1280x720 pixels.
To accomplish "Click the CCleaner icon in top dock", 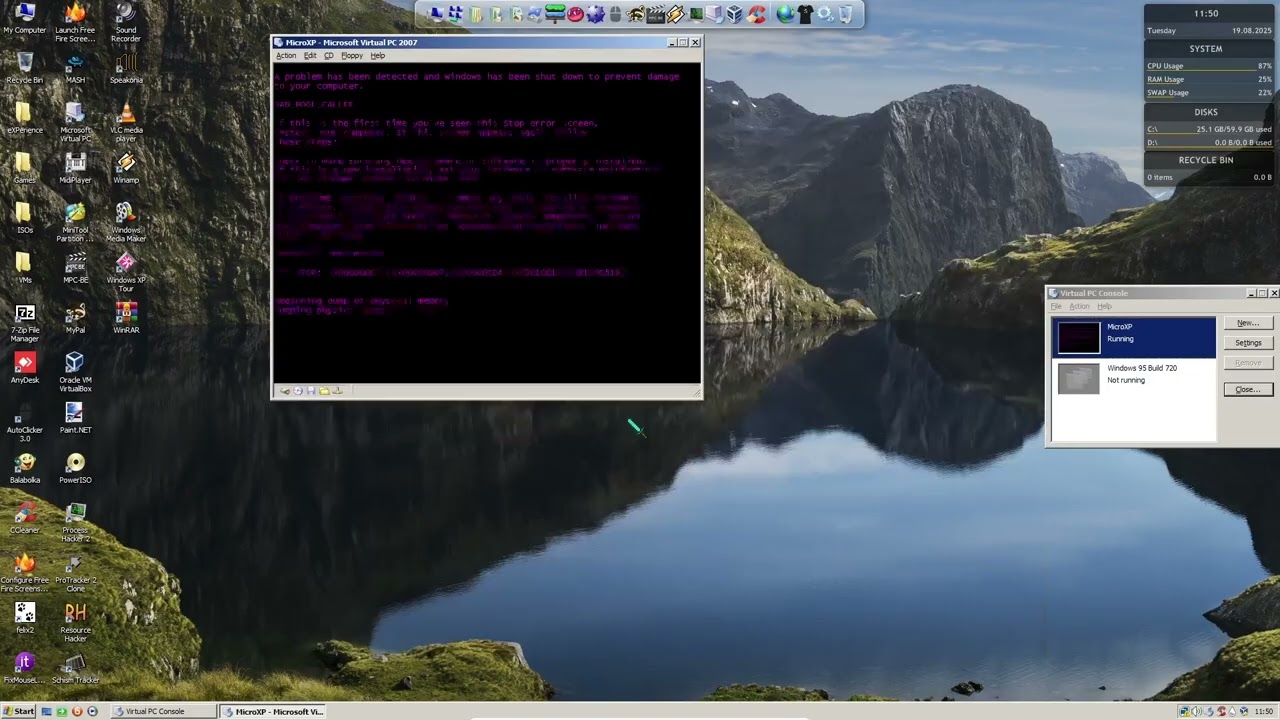I will tap(757, 14).
